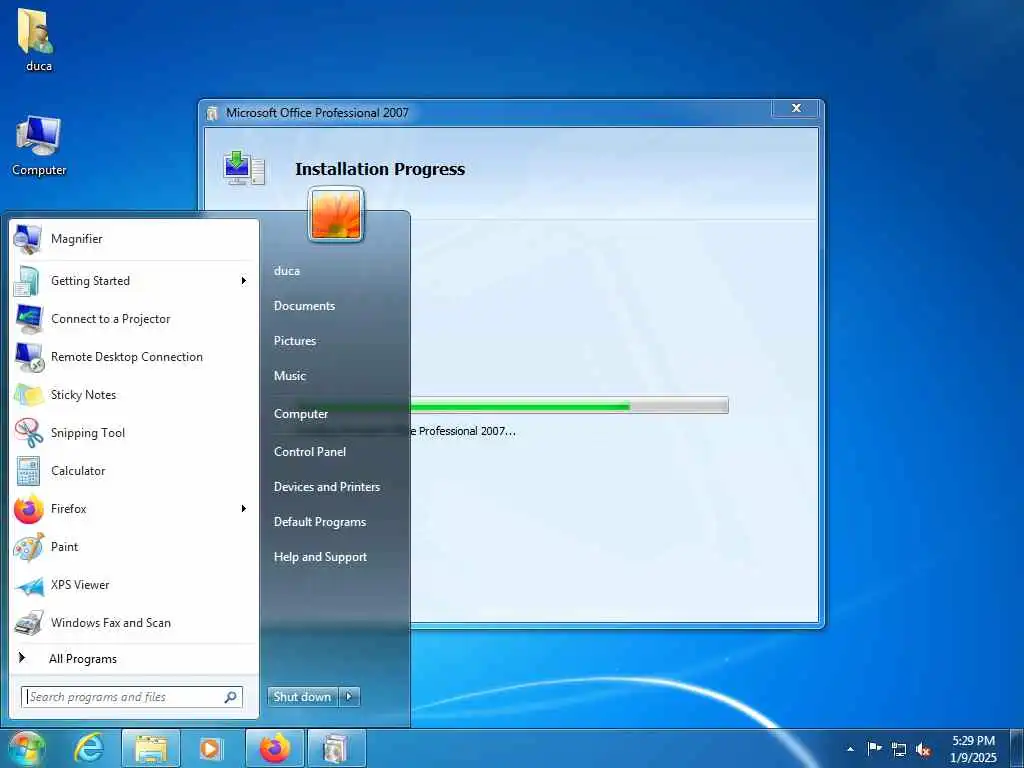Click the Snipping Tool scissors icon

click(x=29, y=433)
